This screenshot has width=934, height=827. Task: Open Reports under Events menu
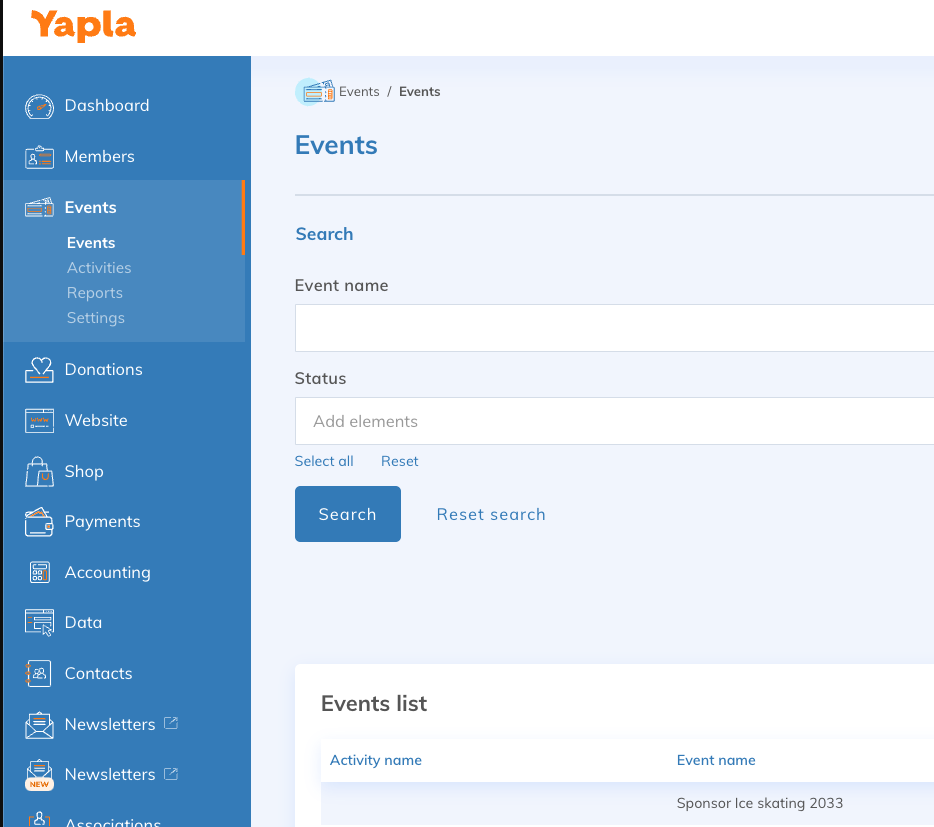95,293
